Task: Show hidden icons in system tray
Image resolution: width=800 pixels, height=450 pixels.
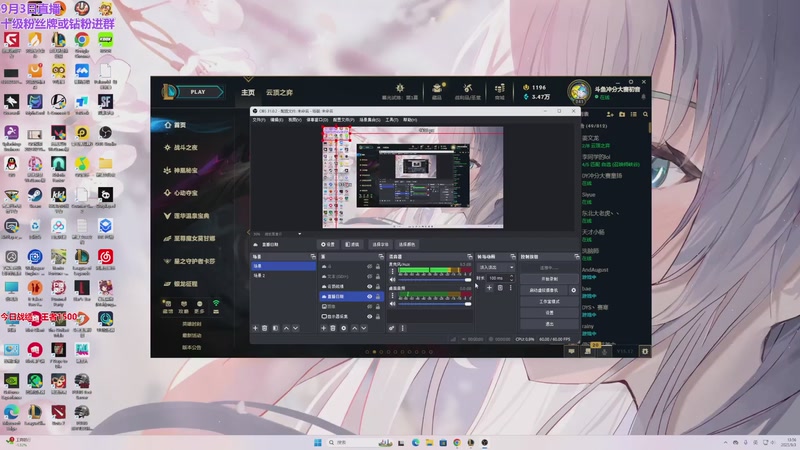Action: tap(726, 442)
